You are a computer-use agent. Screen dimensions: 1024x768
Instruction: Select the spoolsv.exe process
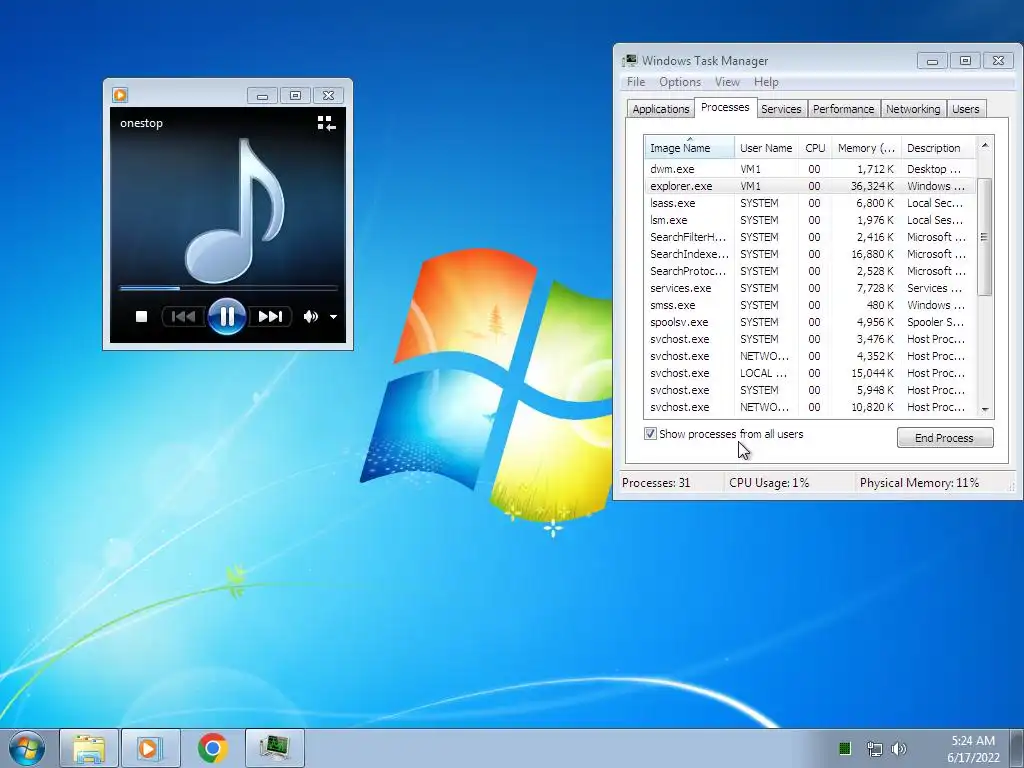(x=810, y=321)
